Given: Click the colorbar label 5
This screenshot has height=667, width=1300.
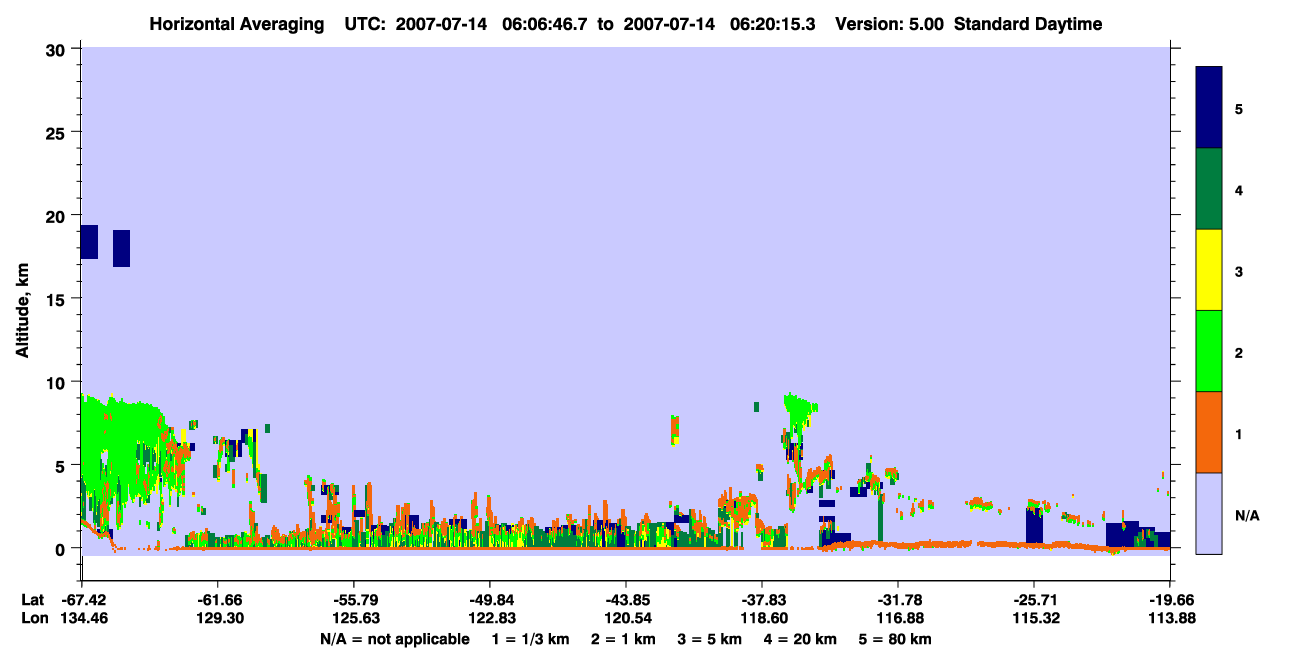Looking at the screenshot, I should [x=1239, y=108].
